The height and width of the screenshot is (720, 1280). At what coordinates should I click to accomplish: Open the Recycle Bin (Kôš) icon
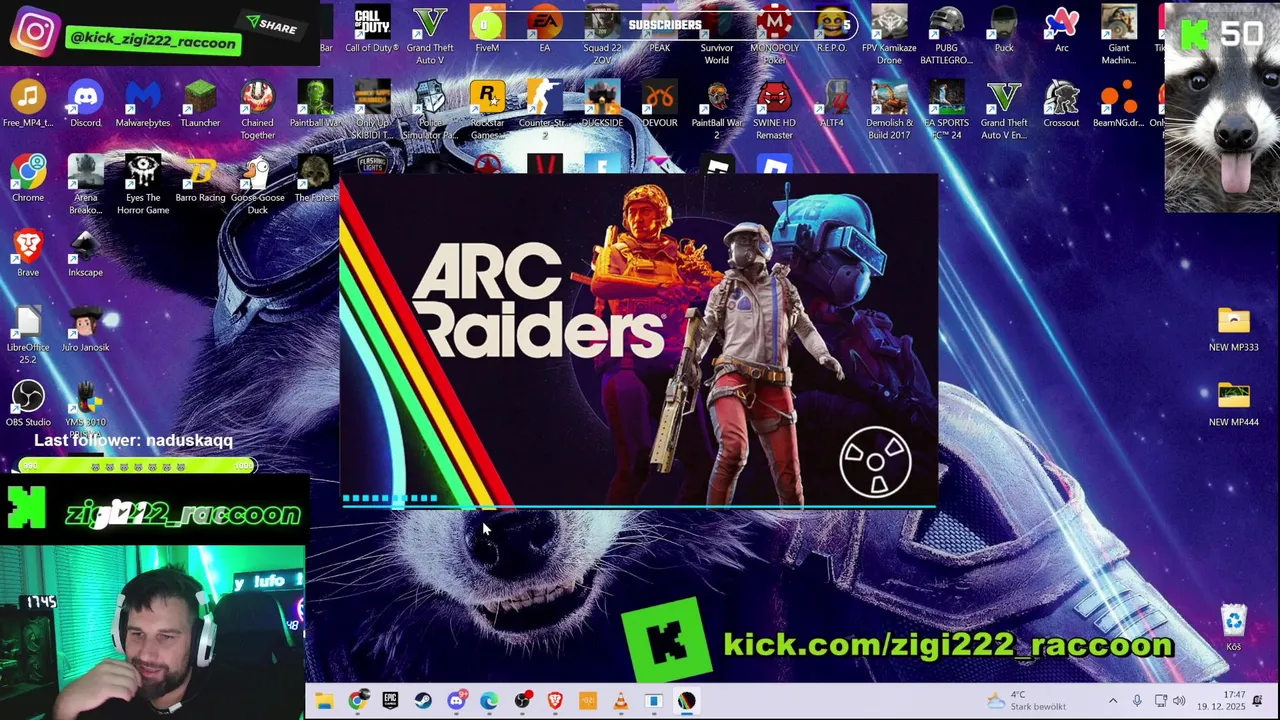coord(1234,628)
